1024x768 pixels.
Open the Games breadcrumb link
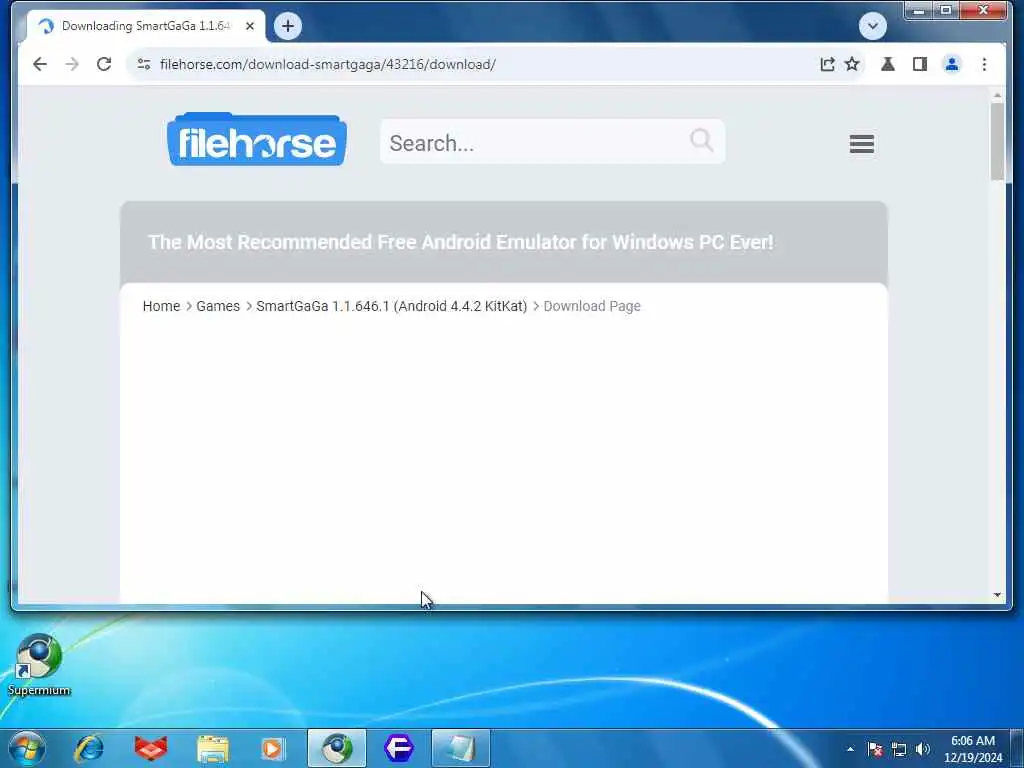click(x=218, y=306)
